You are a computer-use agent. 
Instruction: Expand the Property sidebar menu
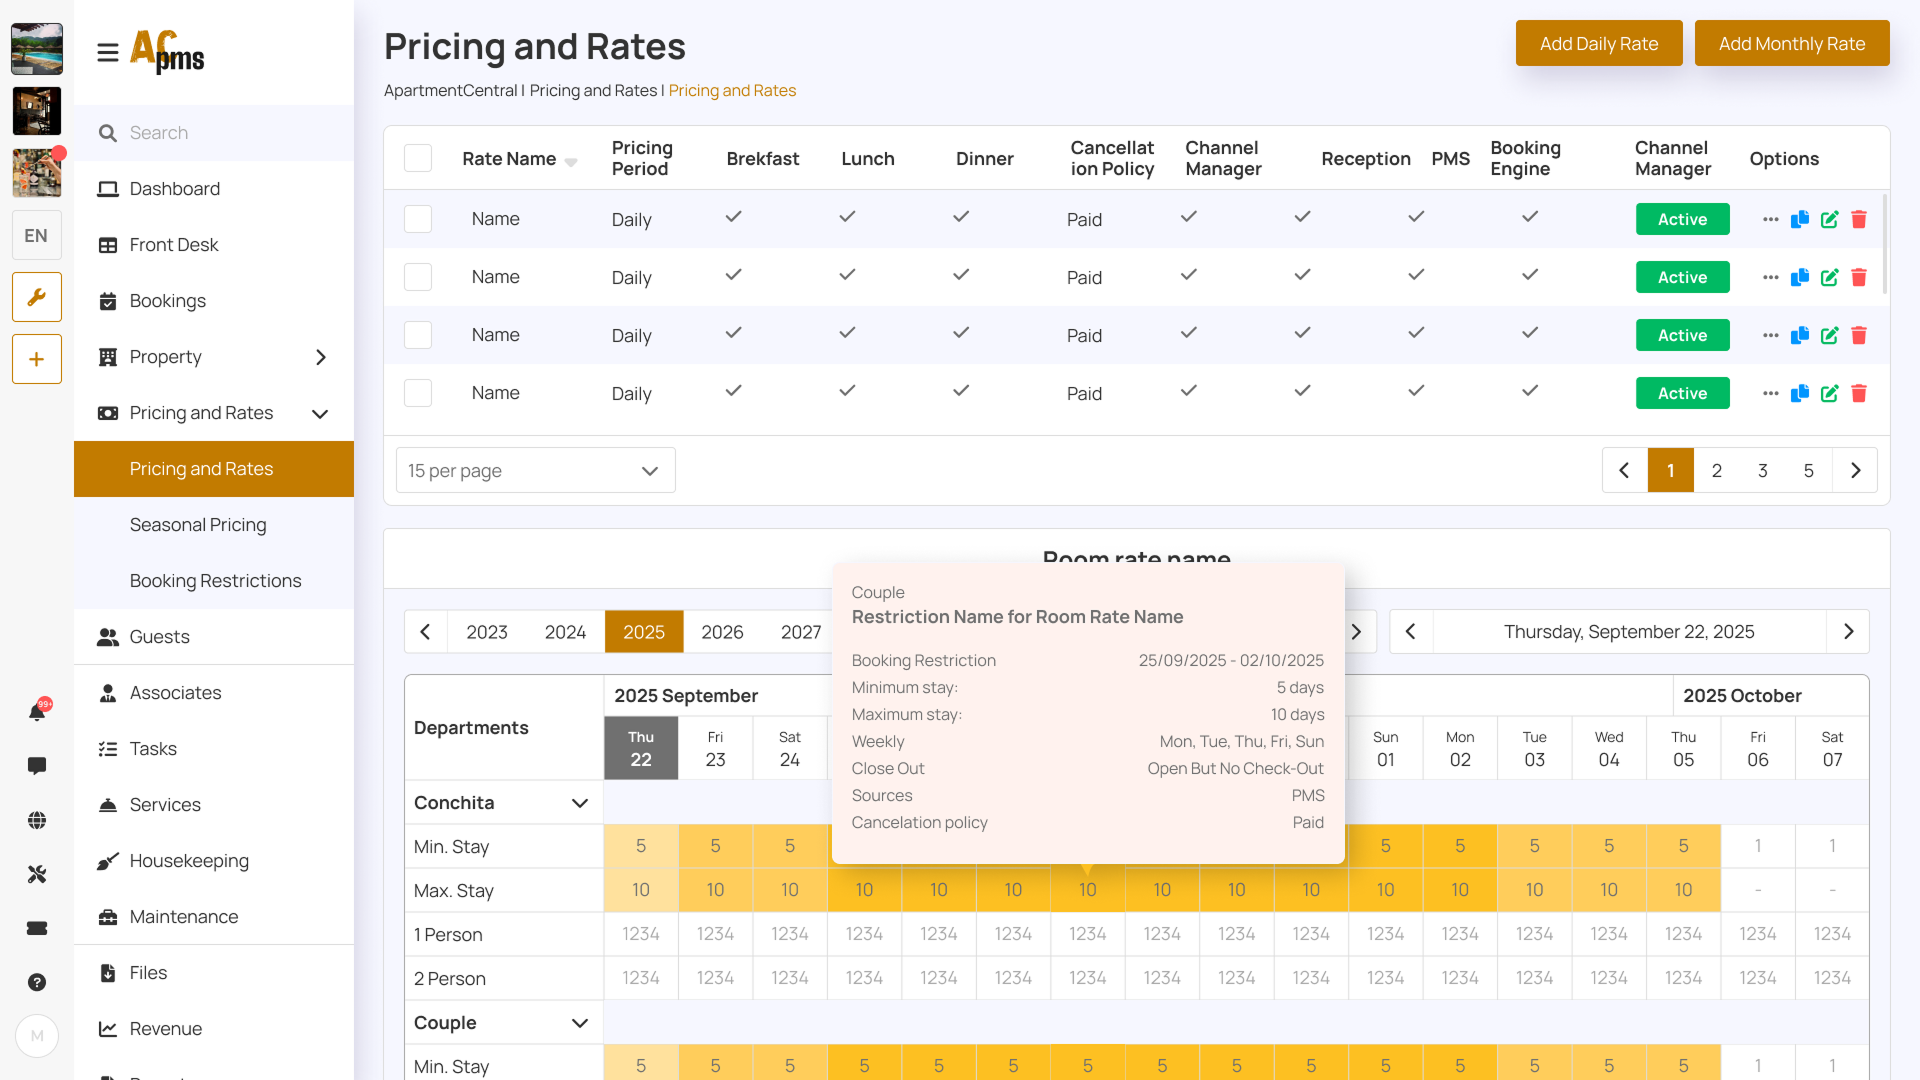point(320,357)
